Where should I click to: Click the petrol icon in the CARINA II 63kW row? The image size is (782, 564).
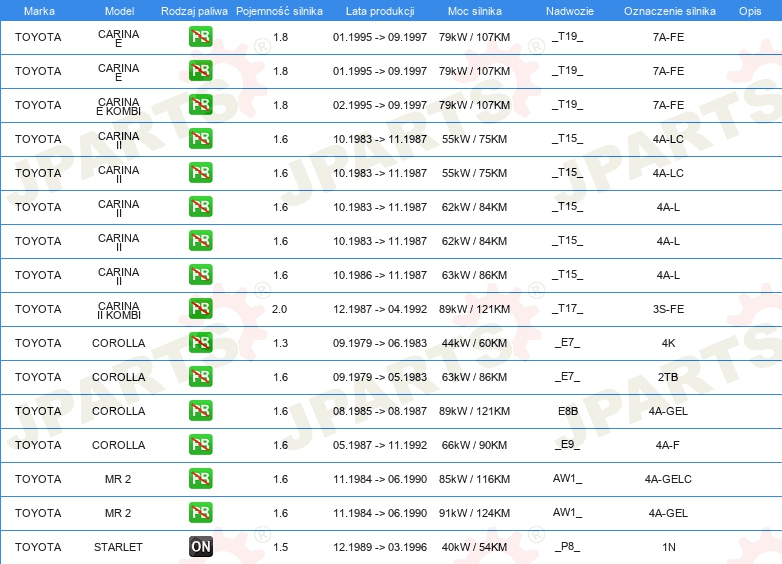[x=200, y=275]
